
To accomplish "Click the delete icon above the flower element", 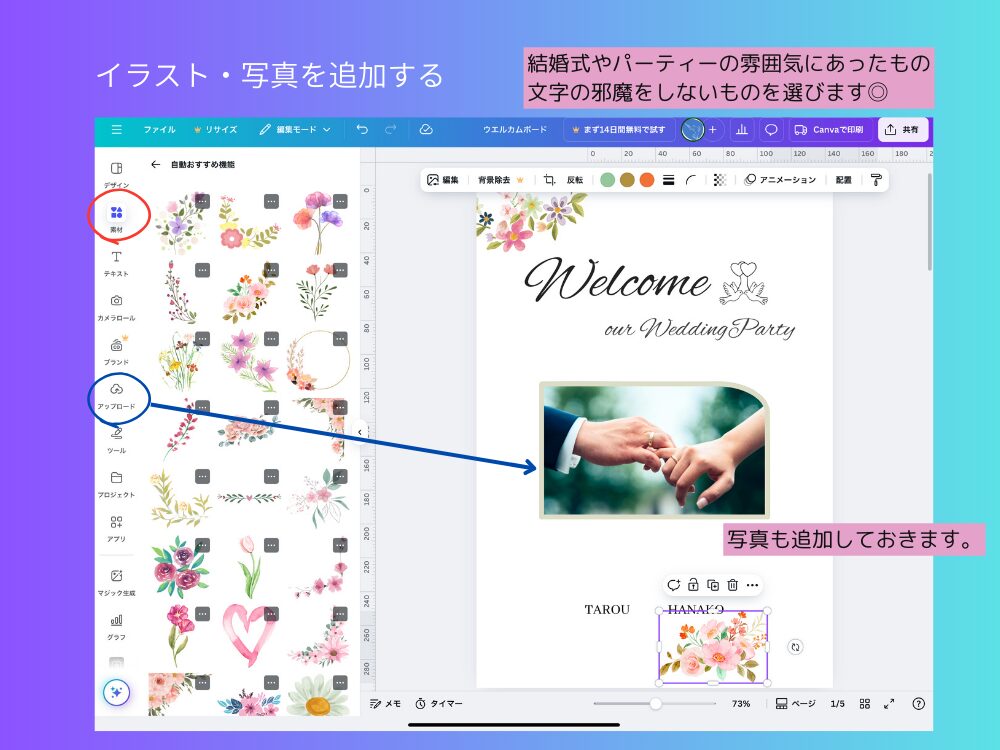I will pyautogui.click(x=734, y=583).
